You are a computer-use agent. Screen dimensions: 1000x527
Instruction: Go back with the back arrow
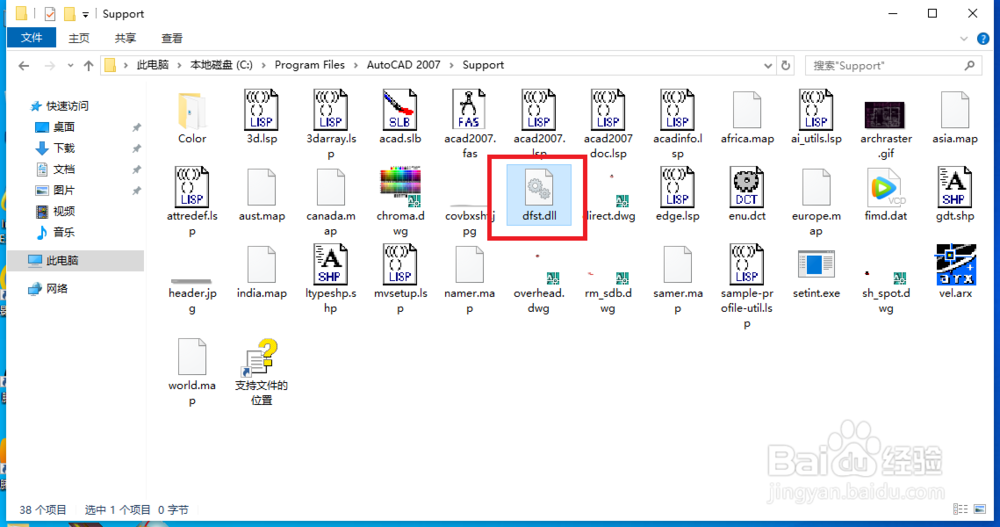click(x=24, y=65)
